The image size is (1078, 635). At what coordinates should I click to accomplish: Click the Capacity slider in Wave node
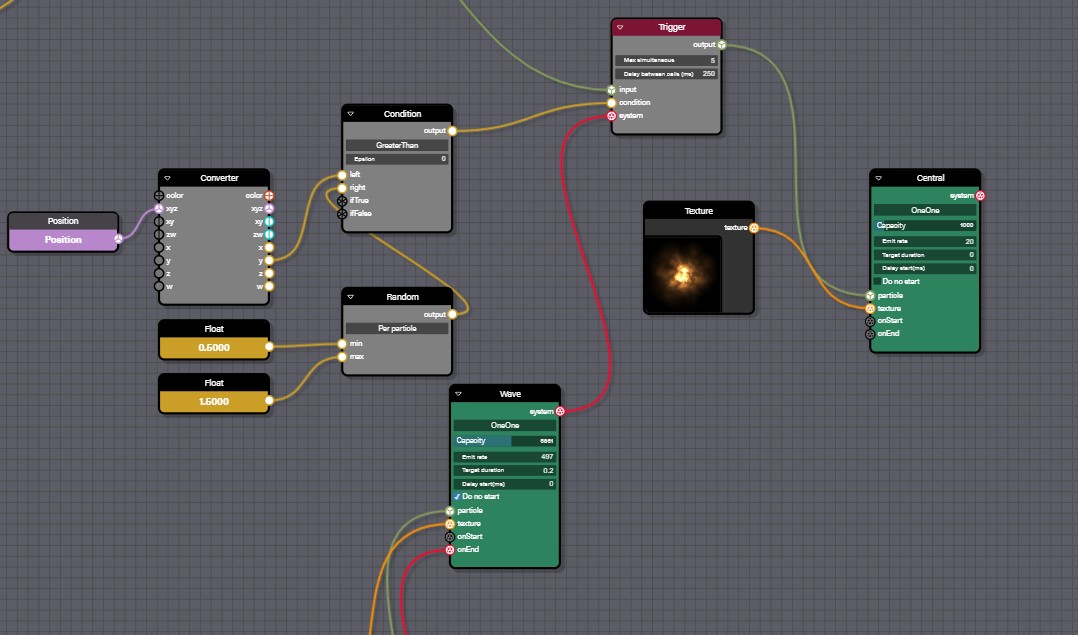click(505, 441)
